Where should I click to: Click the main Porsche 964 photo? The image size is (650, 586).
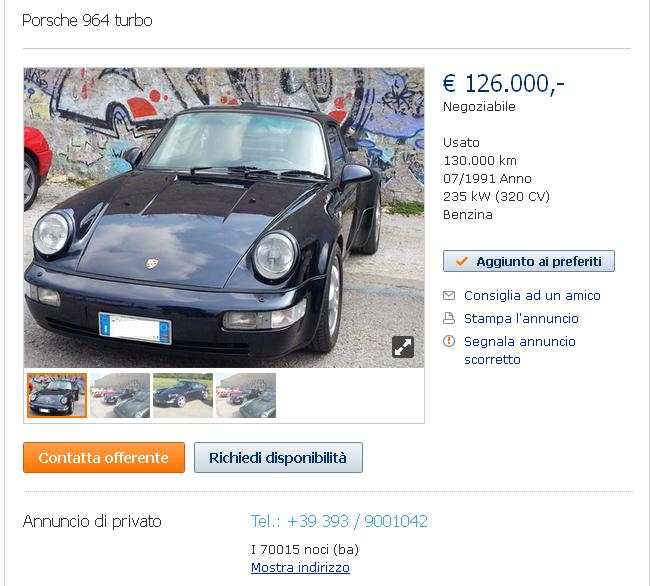point(224,218)
